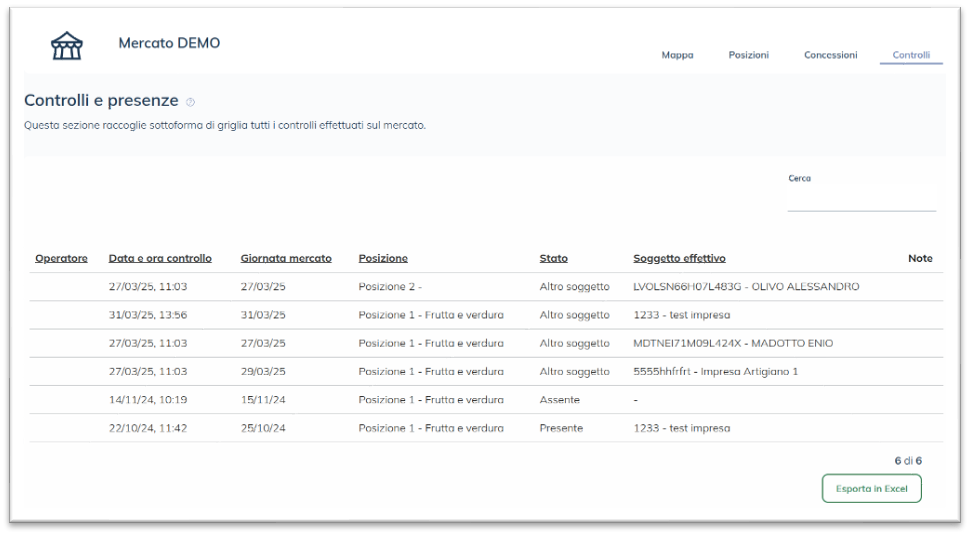Sort by Data e ora controllo header
Viewport: 970px width, 533px height.
pyautogui.click(x=160, y=258)
